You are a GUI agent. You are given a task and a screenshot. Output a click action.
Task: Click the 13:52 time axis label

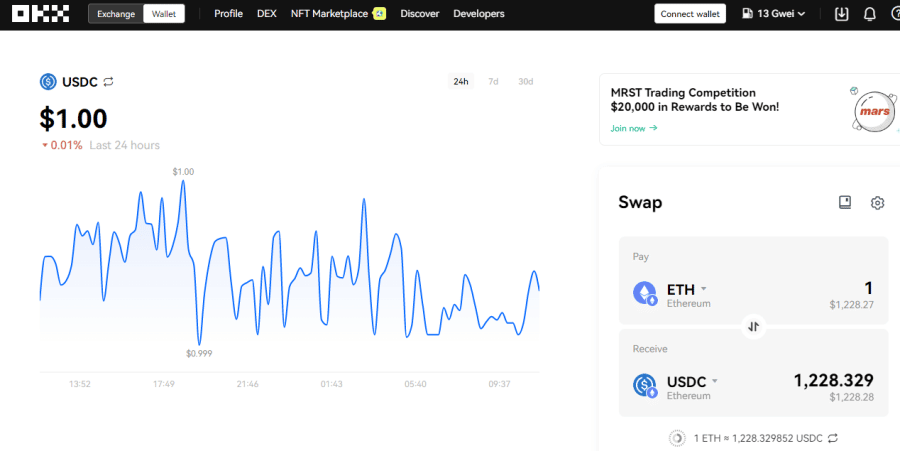point(80,384)
